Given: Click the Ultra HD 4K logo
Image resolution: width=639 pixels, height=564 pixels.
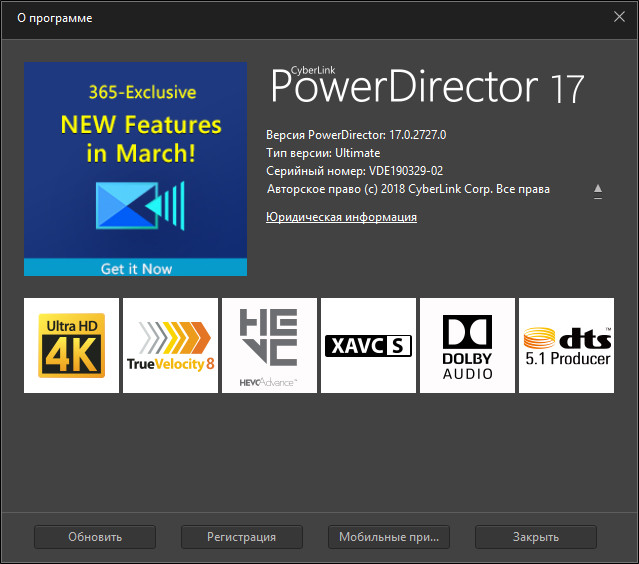Looking at the screenshot, I should pos(71,345).
